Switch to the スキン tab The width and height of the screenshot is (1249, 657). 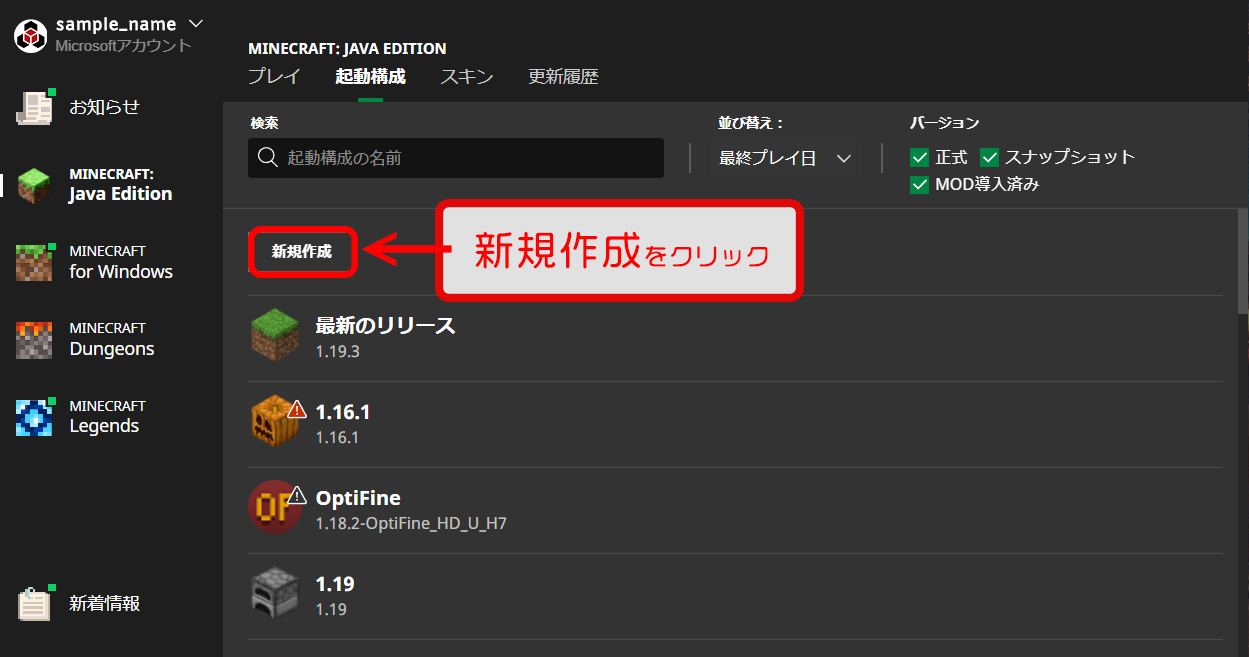click(x=467, y=77)
